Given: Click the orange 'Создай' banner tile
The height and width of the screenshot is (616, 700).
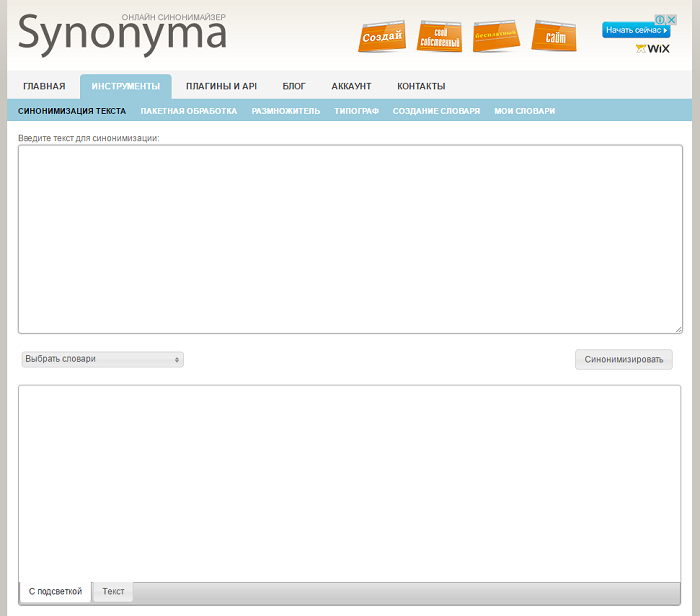Looking at the screenshot, I should [381, 36].
